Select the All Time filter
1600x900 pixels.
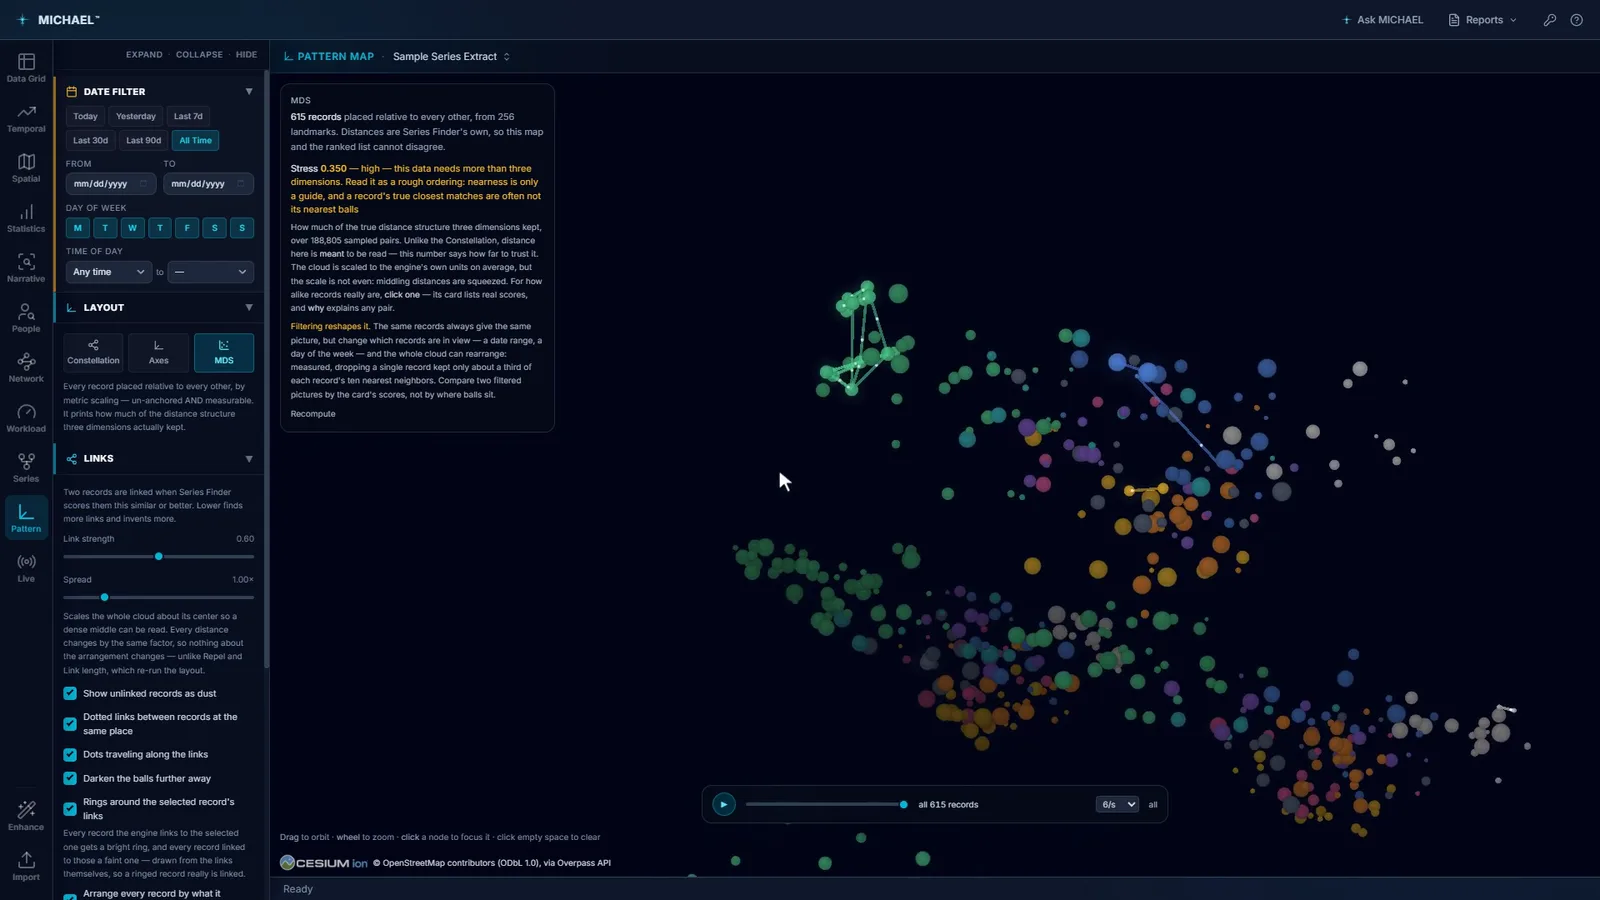pos(195,141)
